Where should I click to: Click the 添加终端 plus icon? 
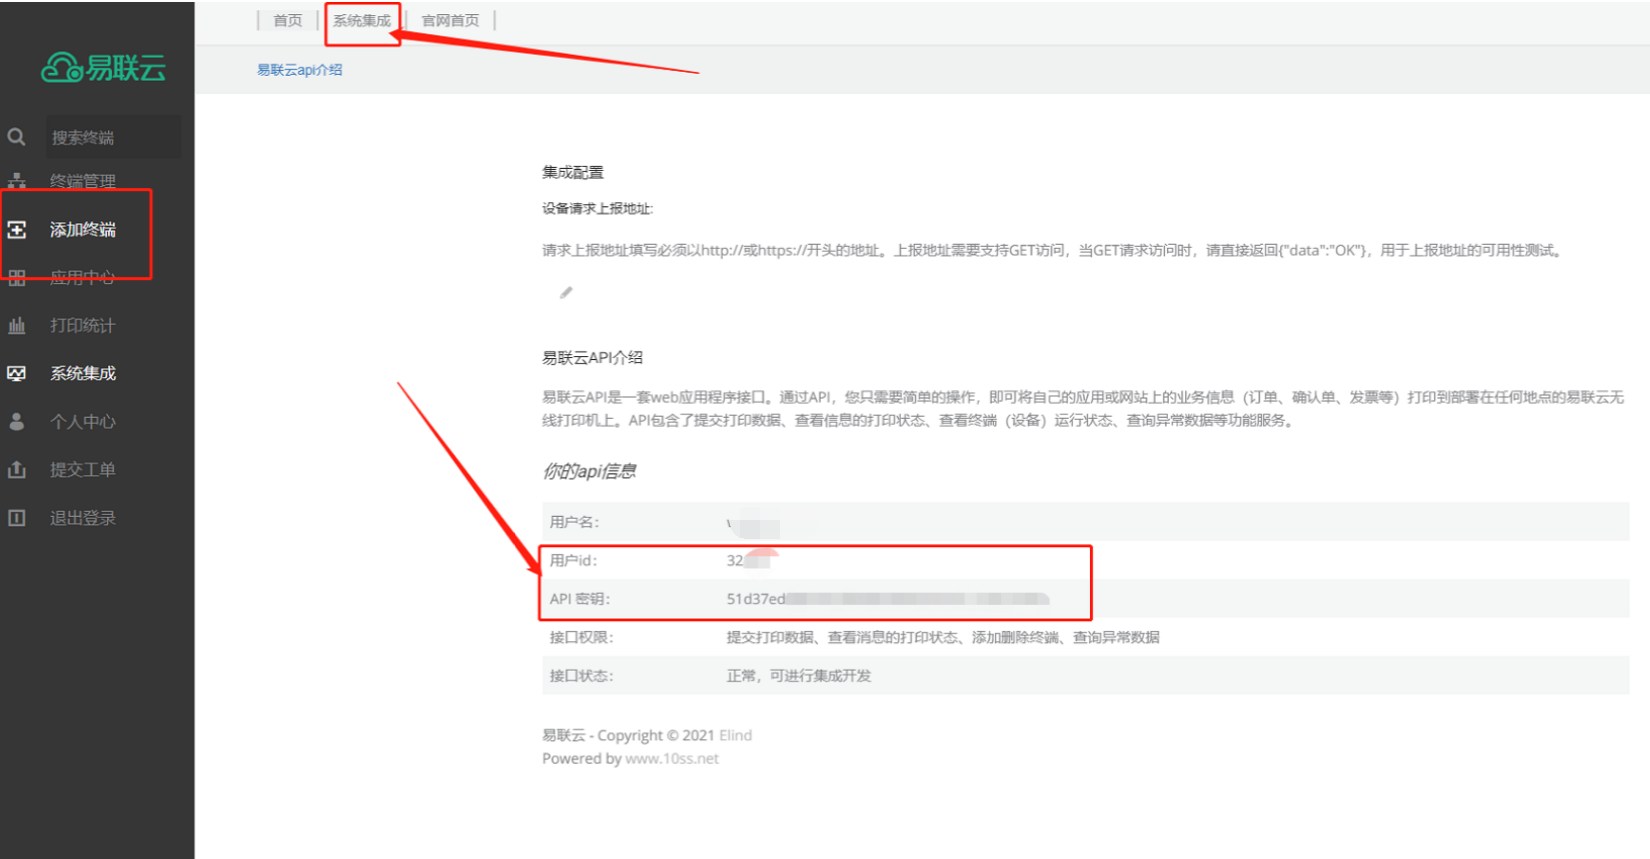[x=17, y=230]
